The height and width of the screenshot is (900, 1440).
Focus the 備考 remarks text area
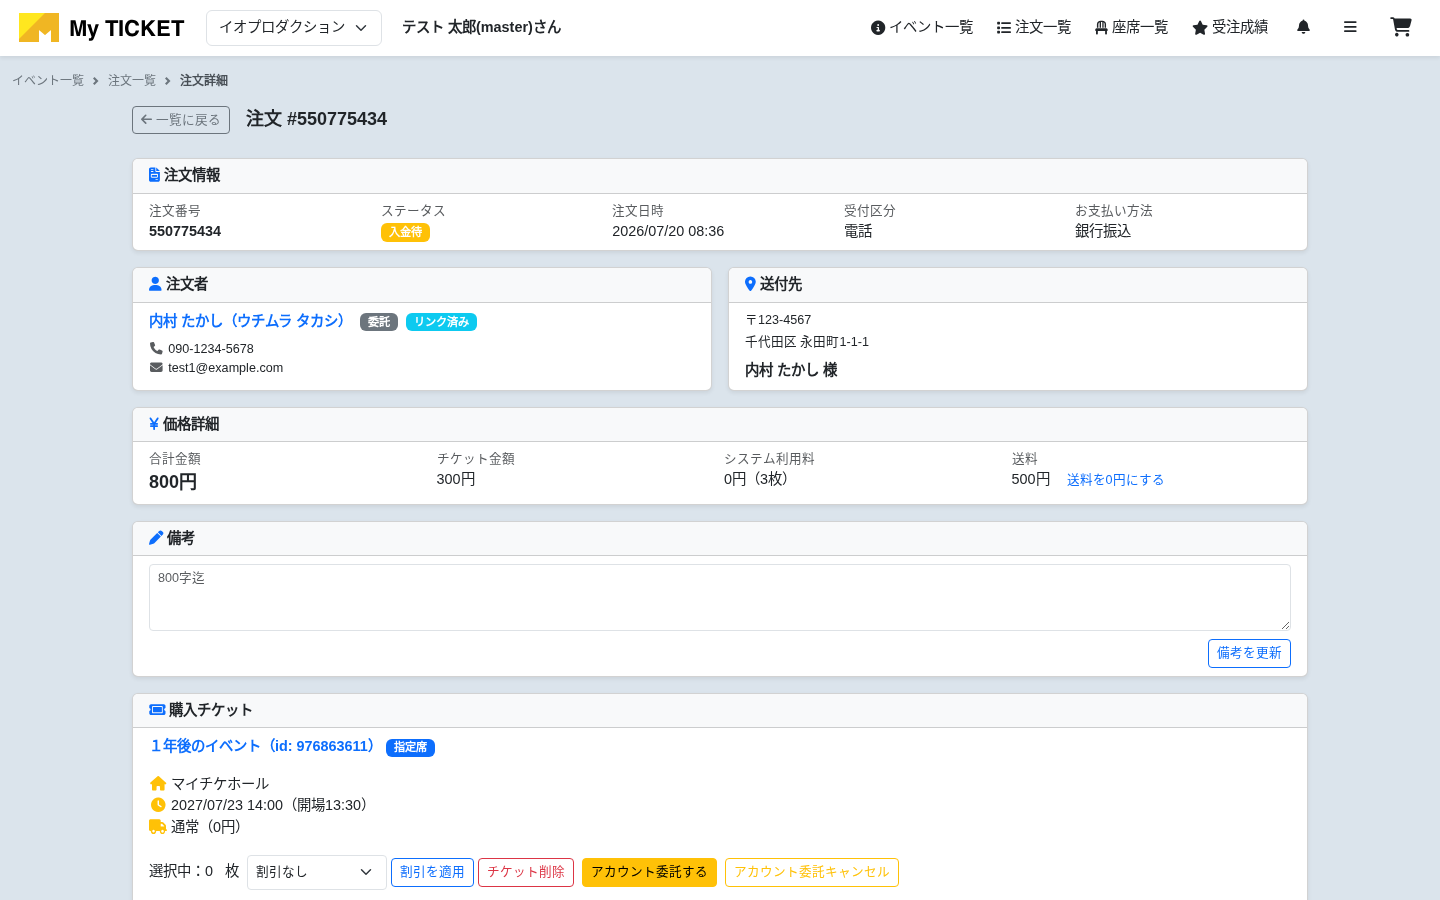(x=720, y=597)
